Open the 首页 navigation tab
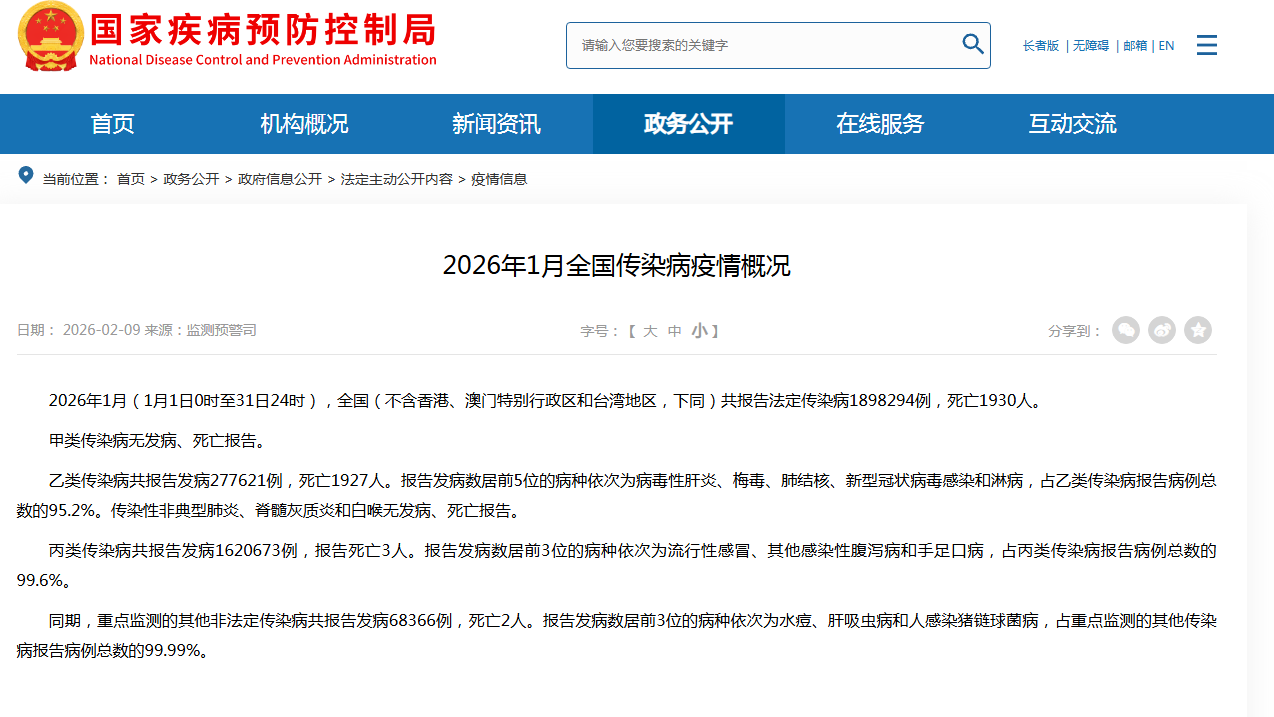The height and width of the screenshot is (717, 1274). (112, 124)
